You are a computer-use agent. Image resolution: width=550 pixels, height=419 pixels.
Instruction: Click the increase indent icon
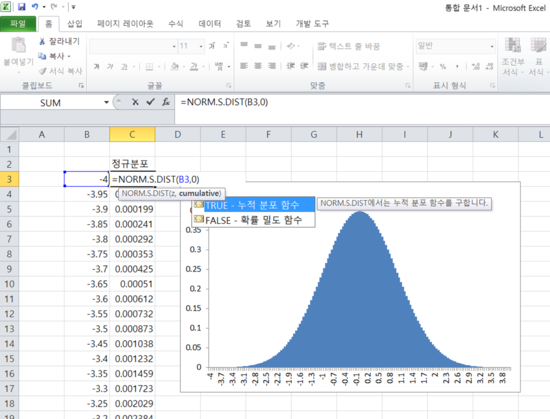click(304, 66)
